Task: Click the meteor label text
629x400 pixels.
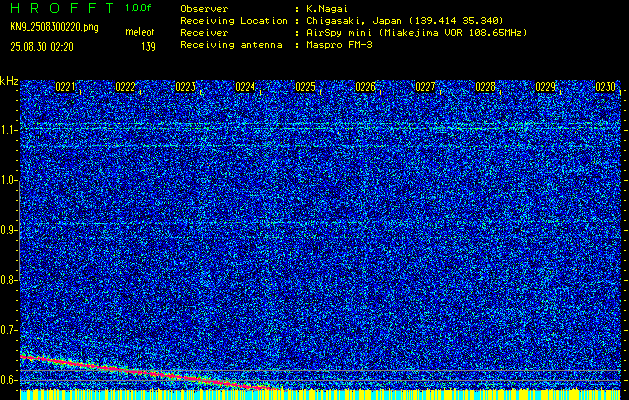Action: click(x=140, y=32)
